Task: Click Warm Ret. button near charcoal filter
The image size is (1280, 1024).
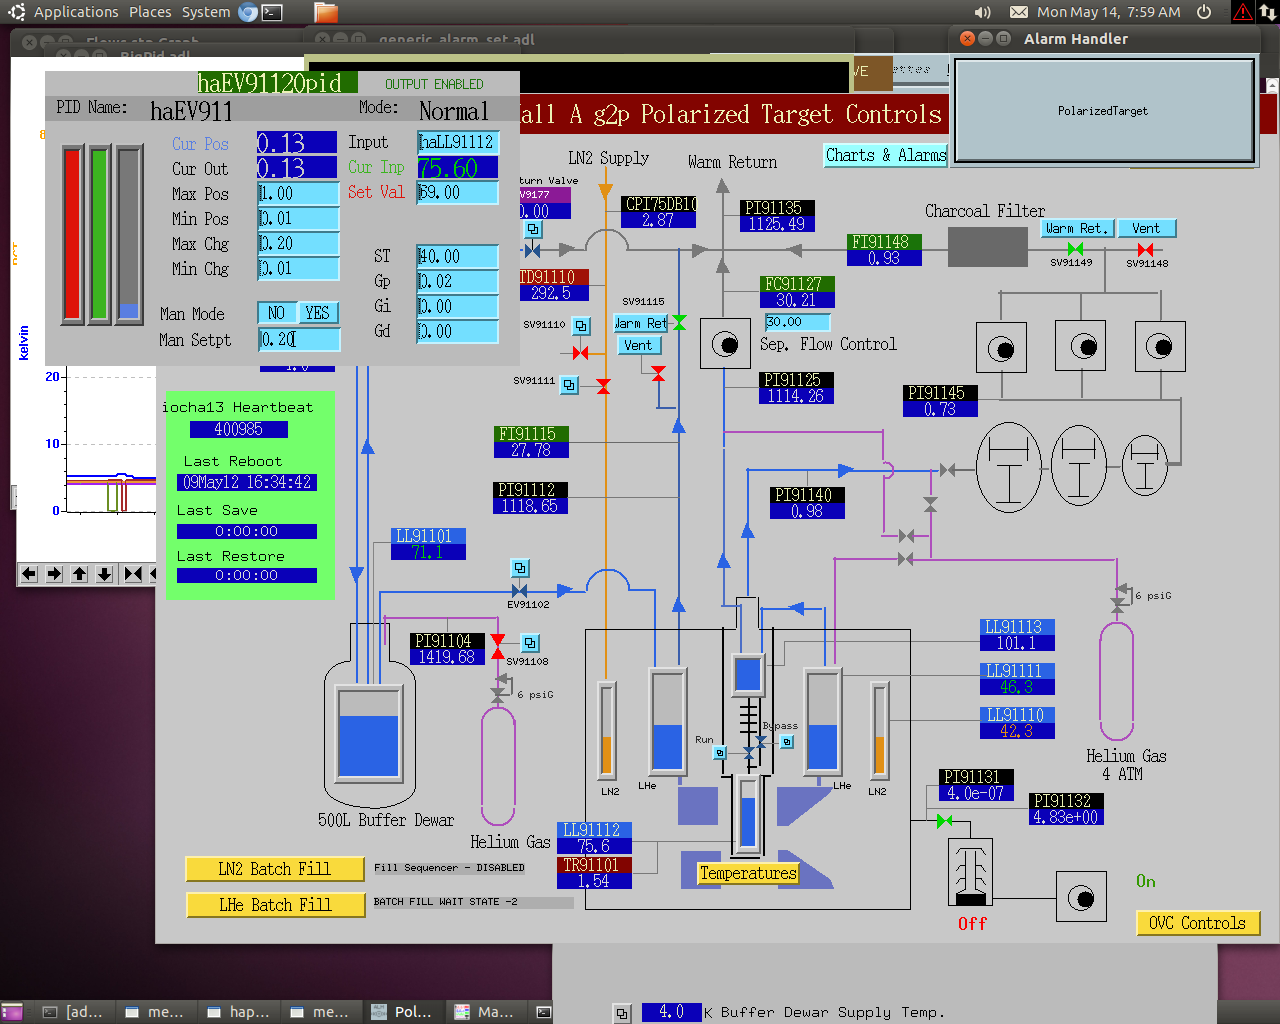Action: (x=1077, y=228)
